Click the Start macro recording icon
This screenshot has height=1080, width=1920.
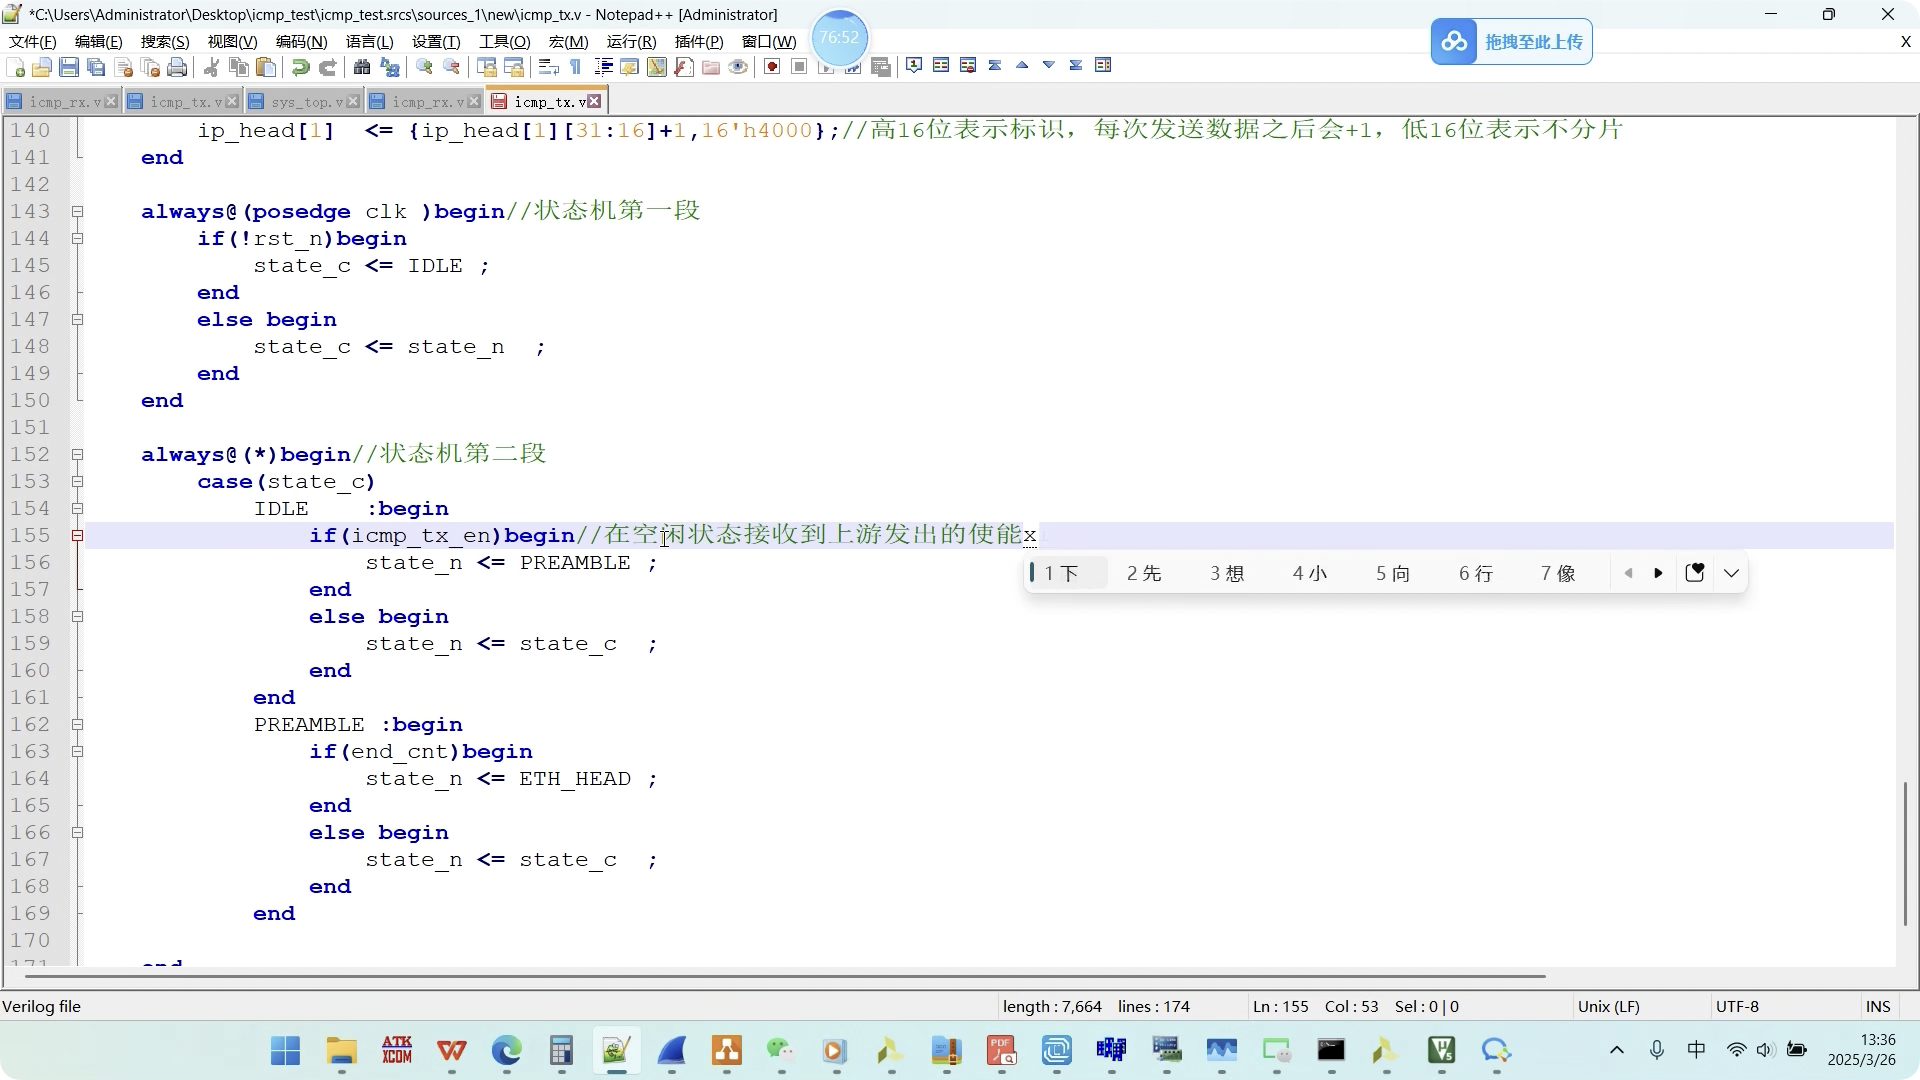tap(772, 67)
